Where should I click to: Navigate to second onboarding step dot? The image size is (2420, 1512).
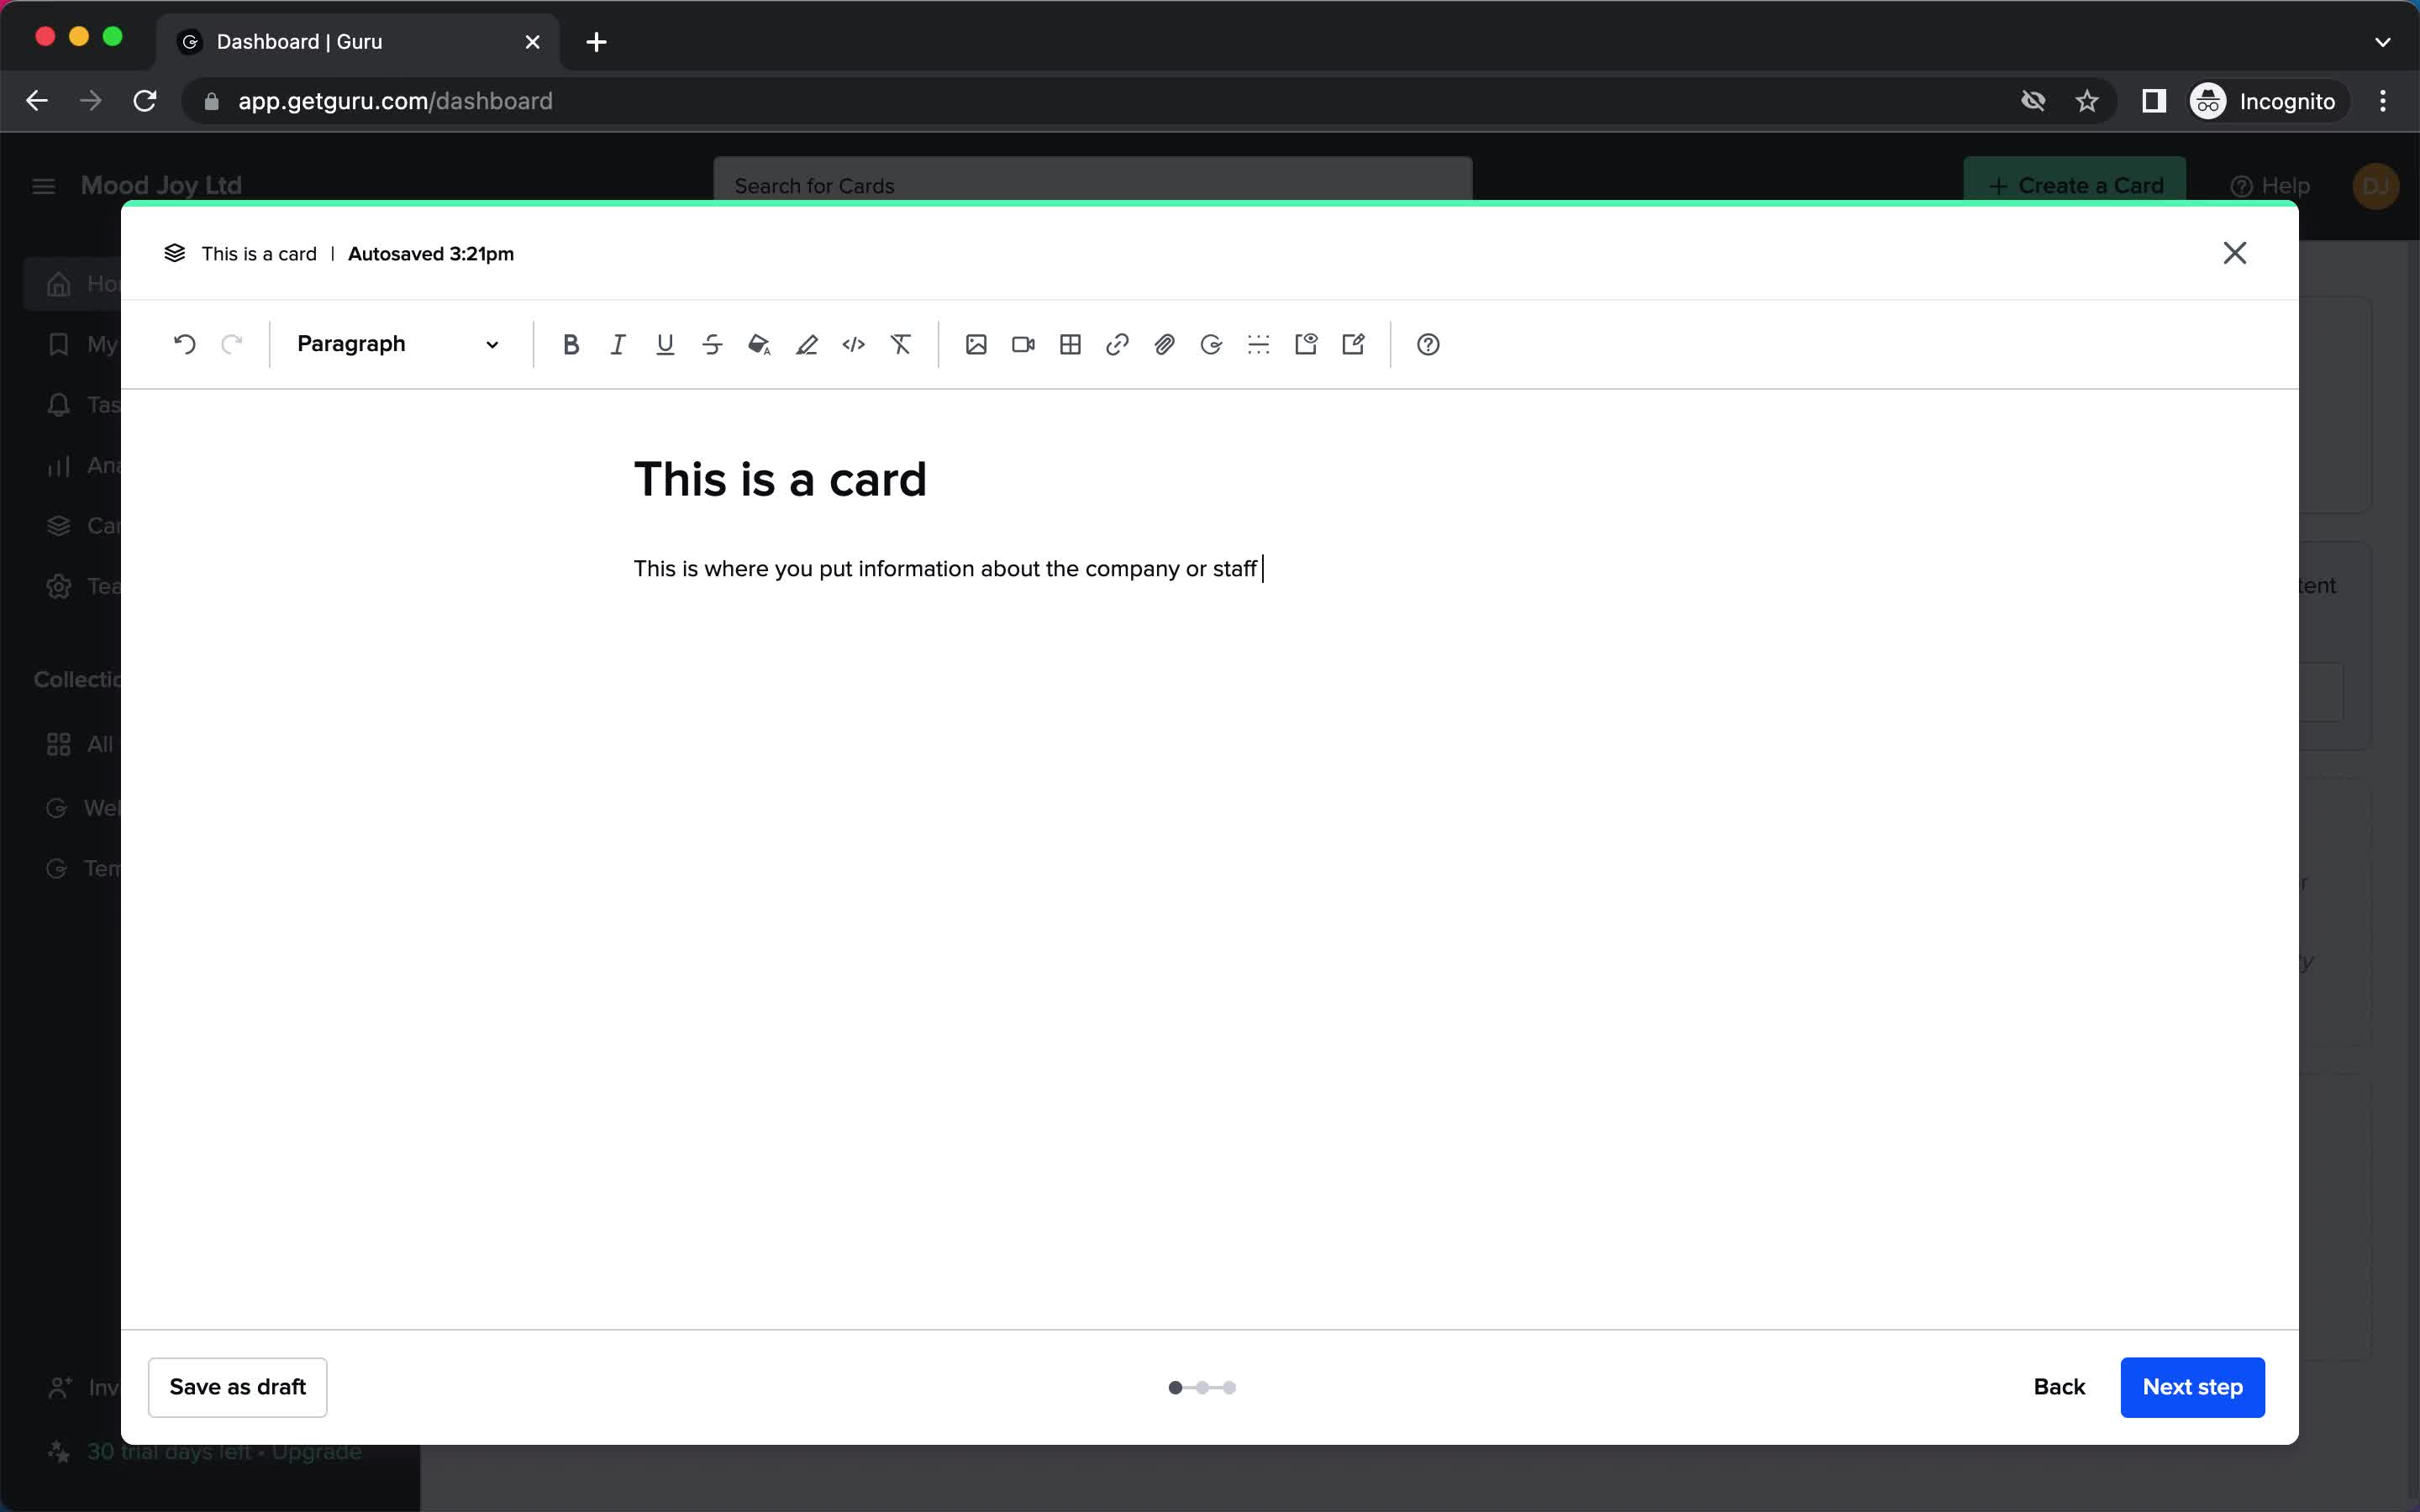1202,1385
